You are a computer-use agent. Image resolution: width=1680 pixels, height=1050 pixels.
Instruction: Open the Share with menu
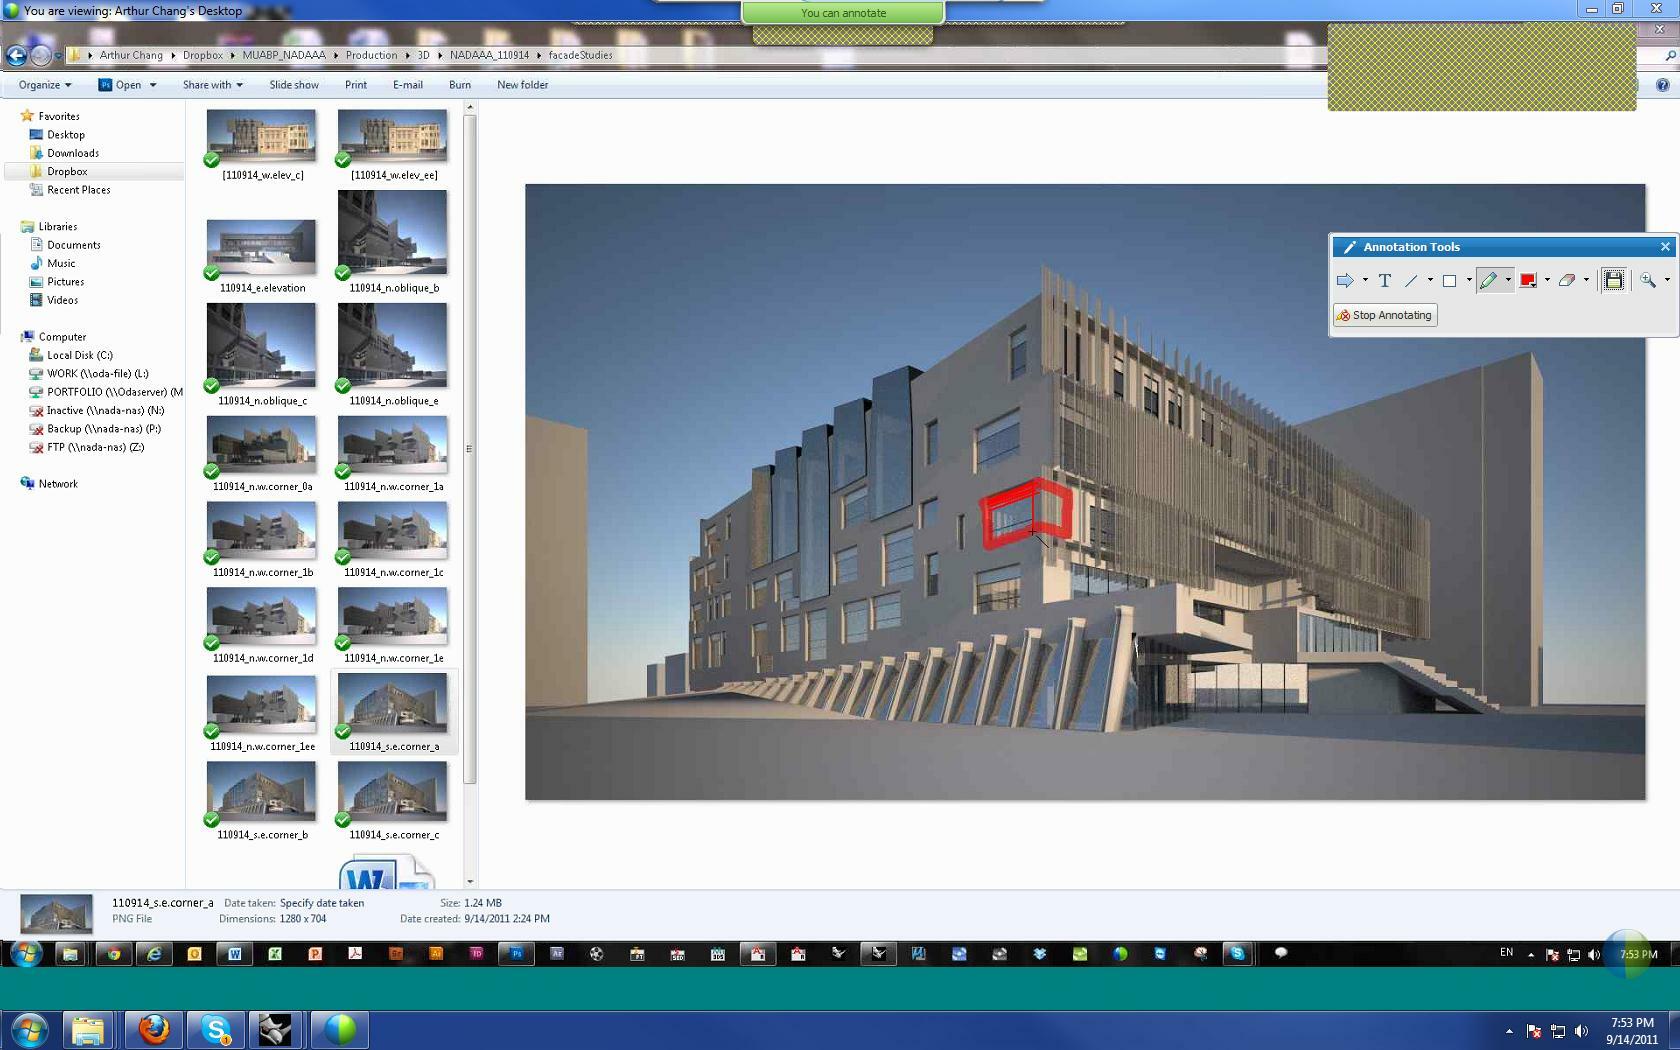pyautogui.click(x=212, y=85)
